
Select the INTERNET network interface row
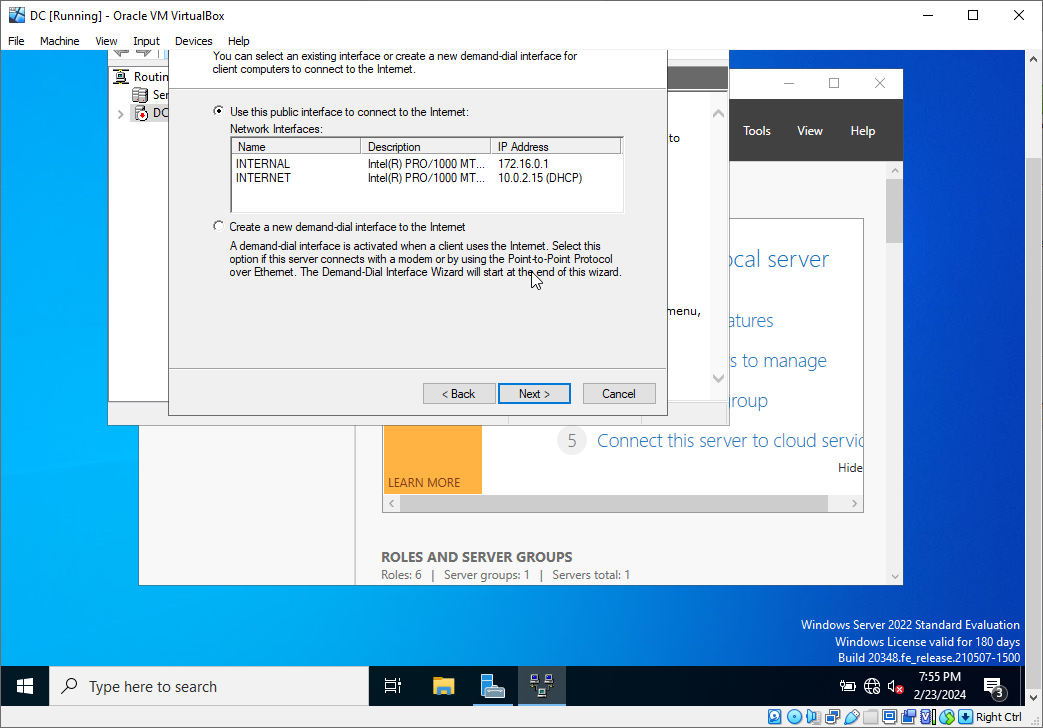coord(427,178)
